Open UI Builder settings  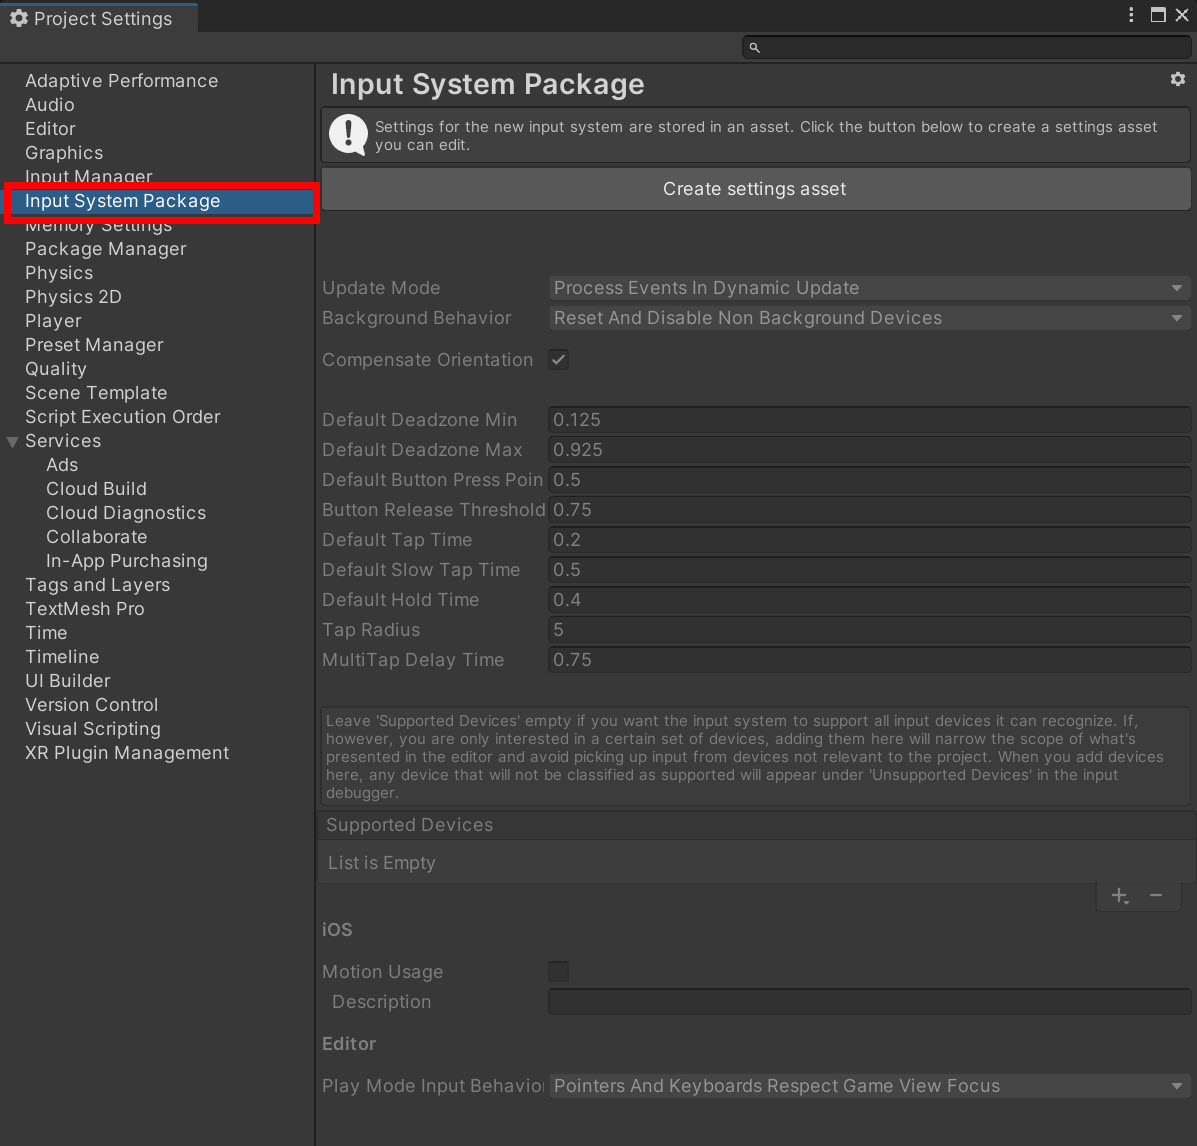(67, 681)
